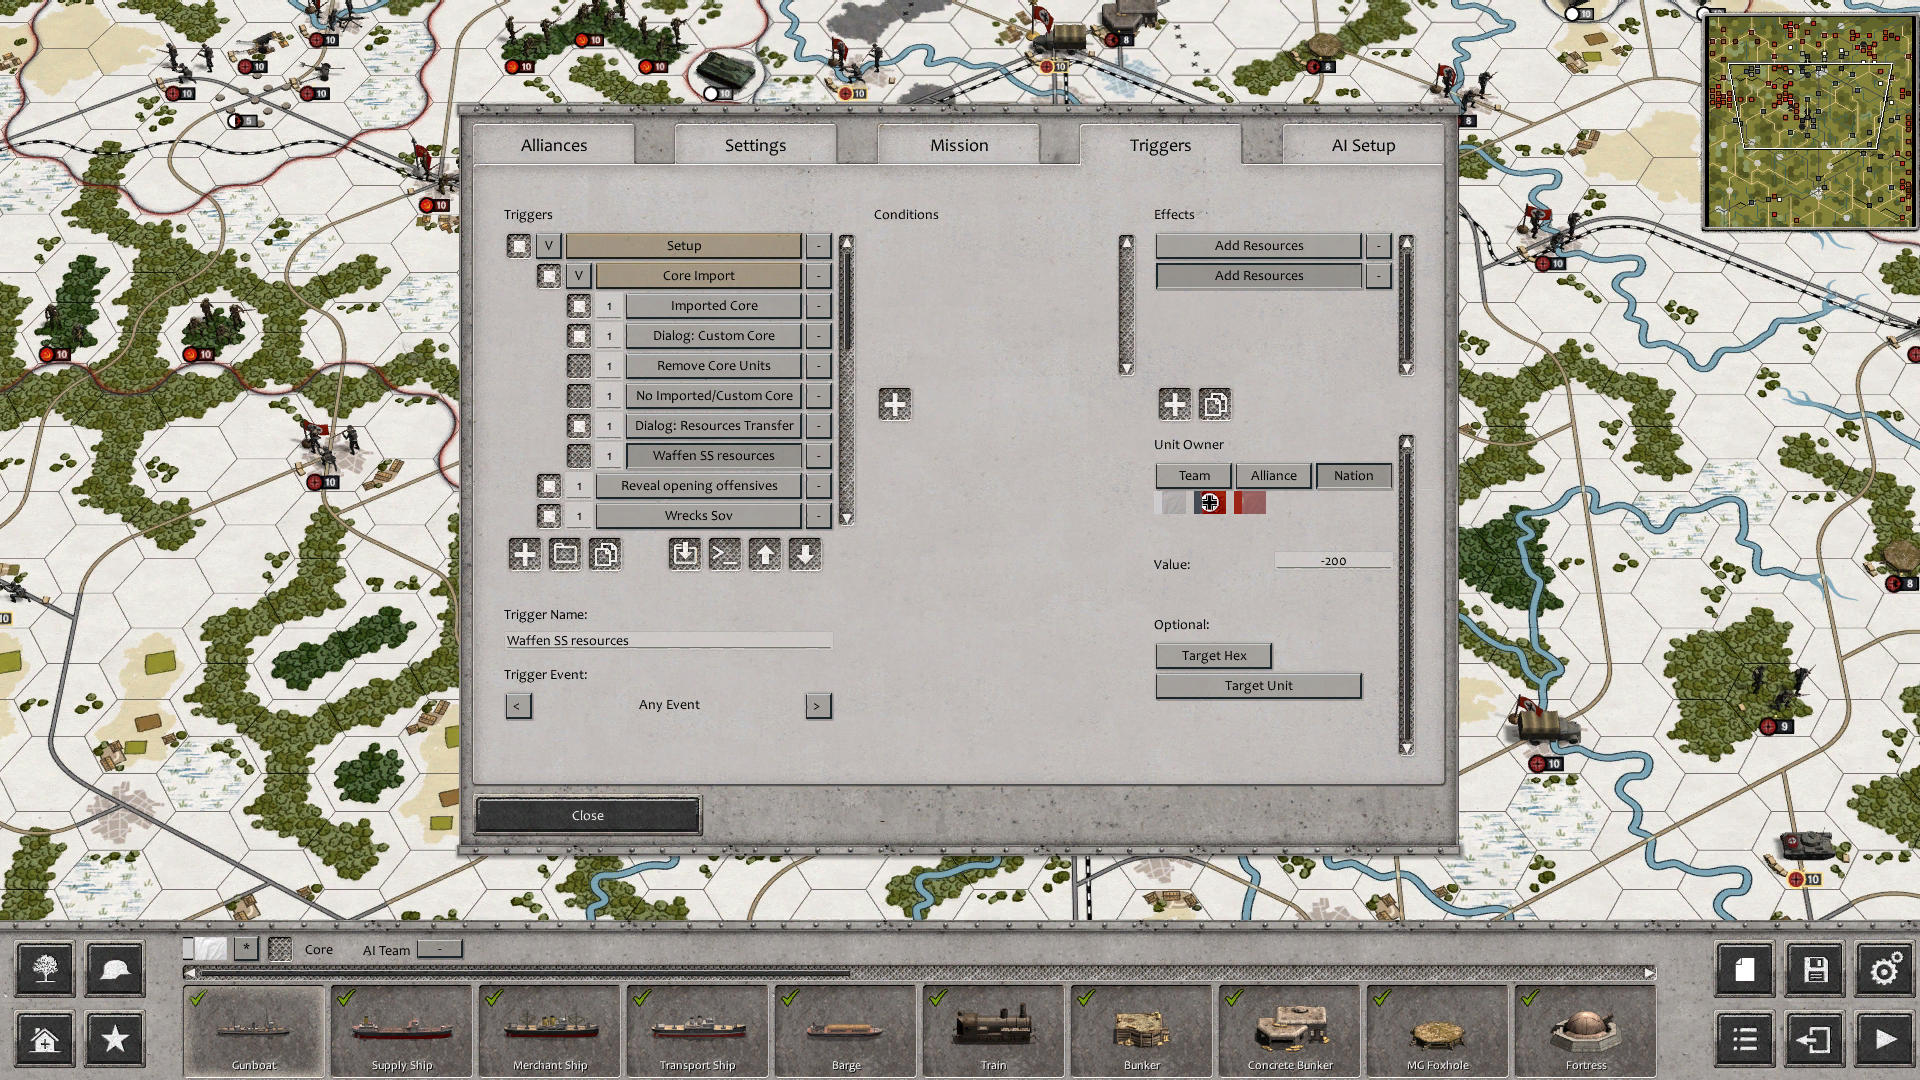Select the red nation flag swatch
Image resolution: width=1920 pixels, height=1080 pixels.
(1250, 502)
